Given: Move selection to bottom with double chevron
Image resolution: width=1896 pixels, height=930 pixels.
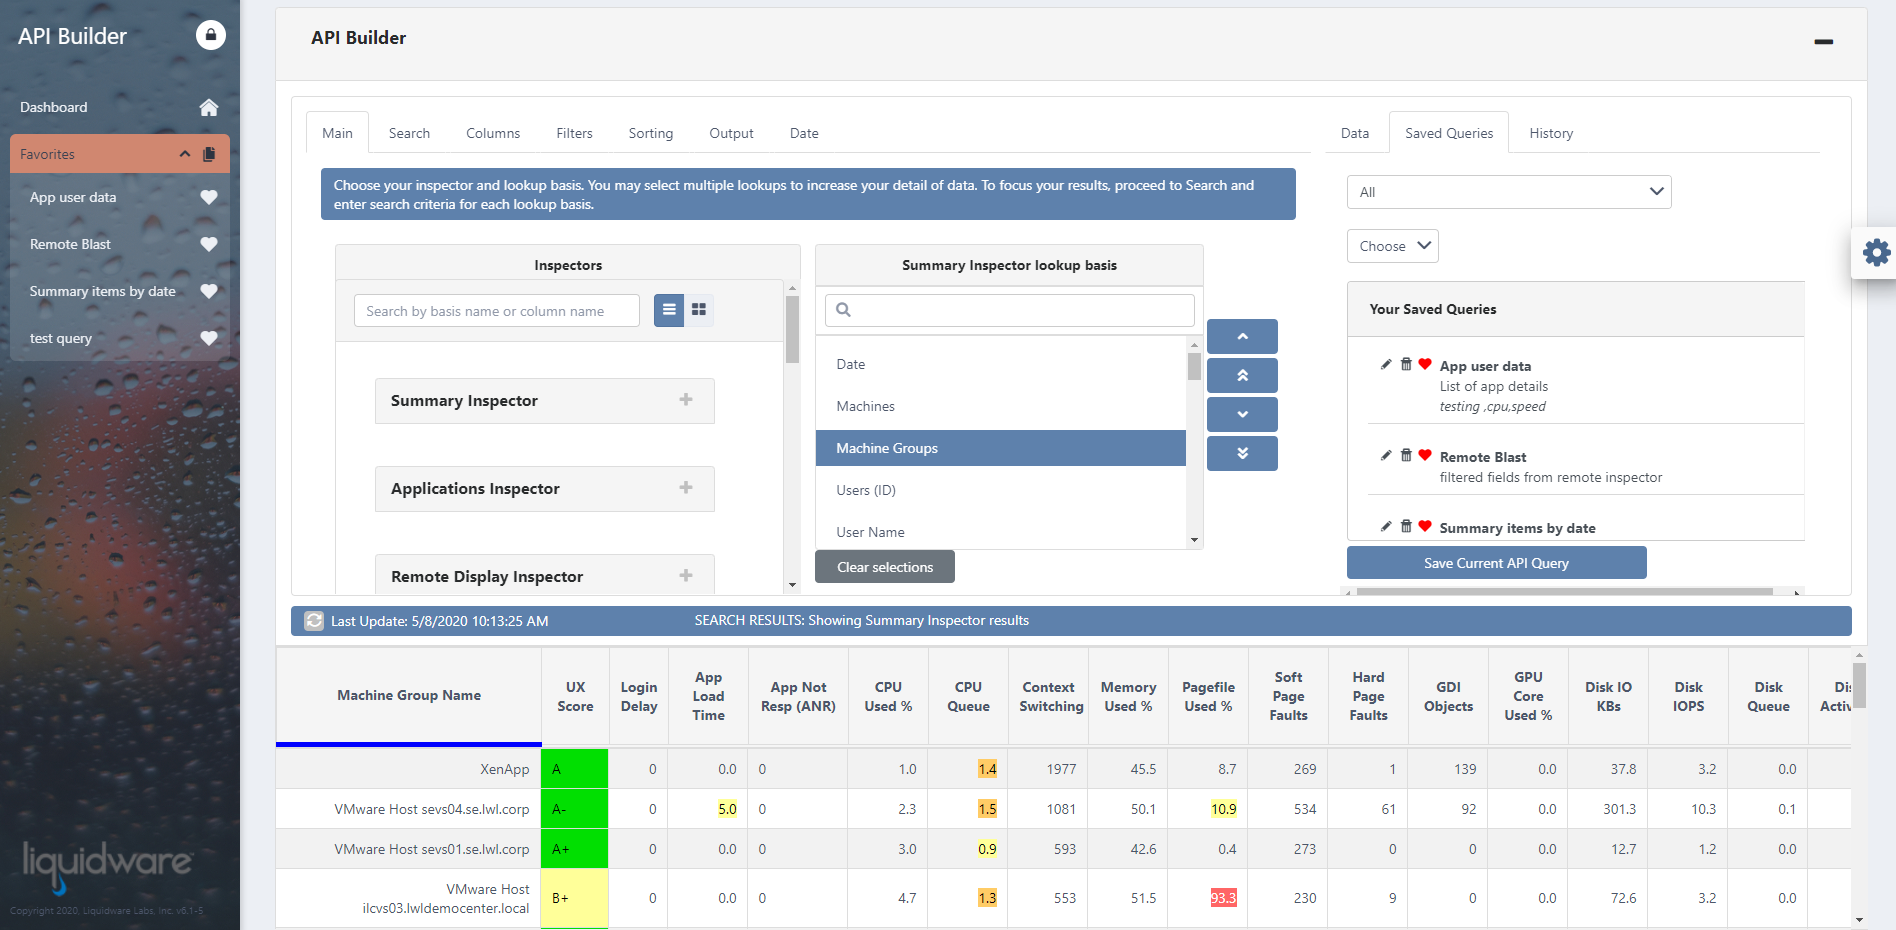Looking at the screenshot, I should coord(1242,453).
